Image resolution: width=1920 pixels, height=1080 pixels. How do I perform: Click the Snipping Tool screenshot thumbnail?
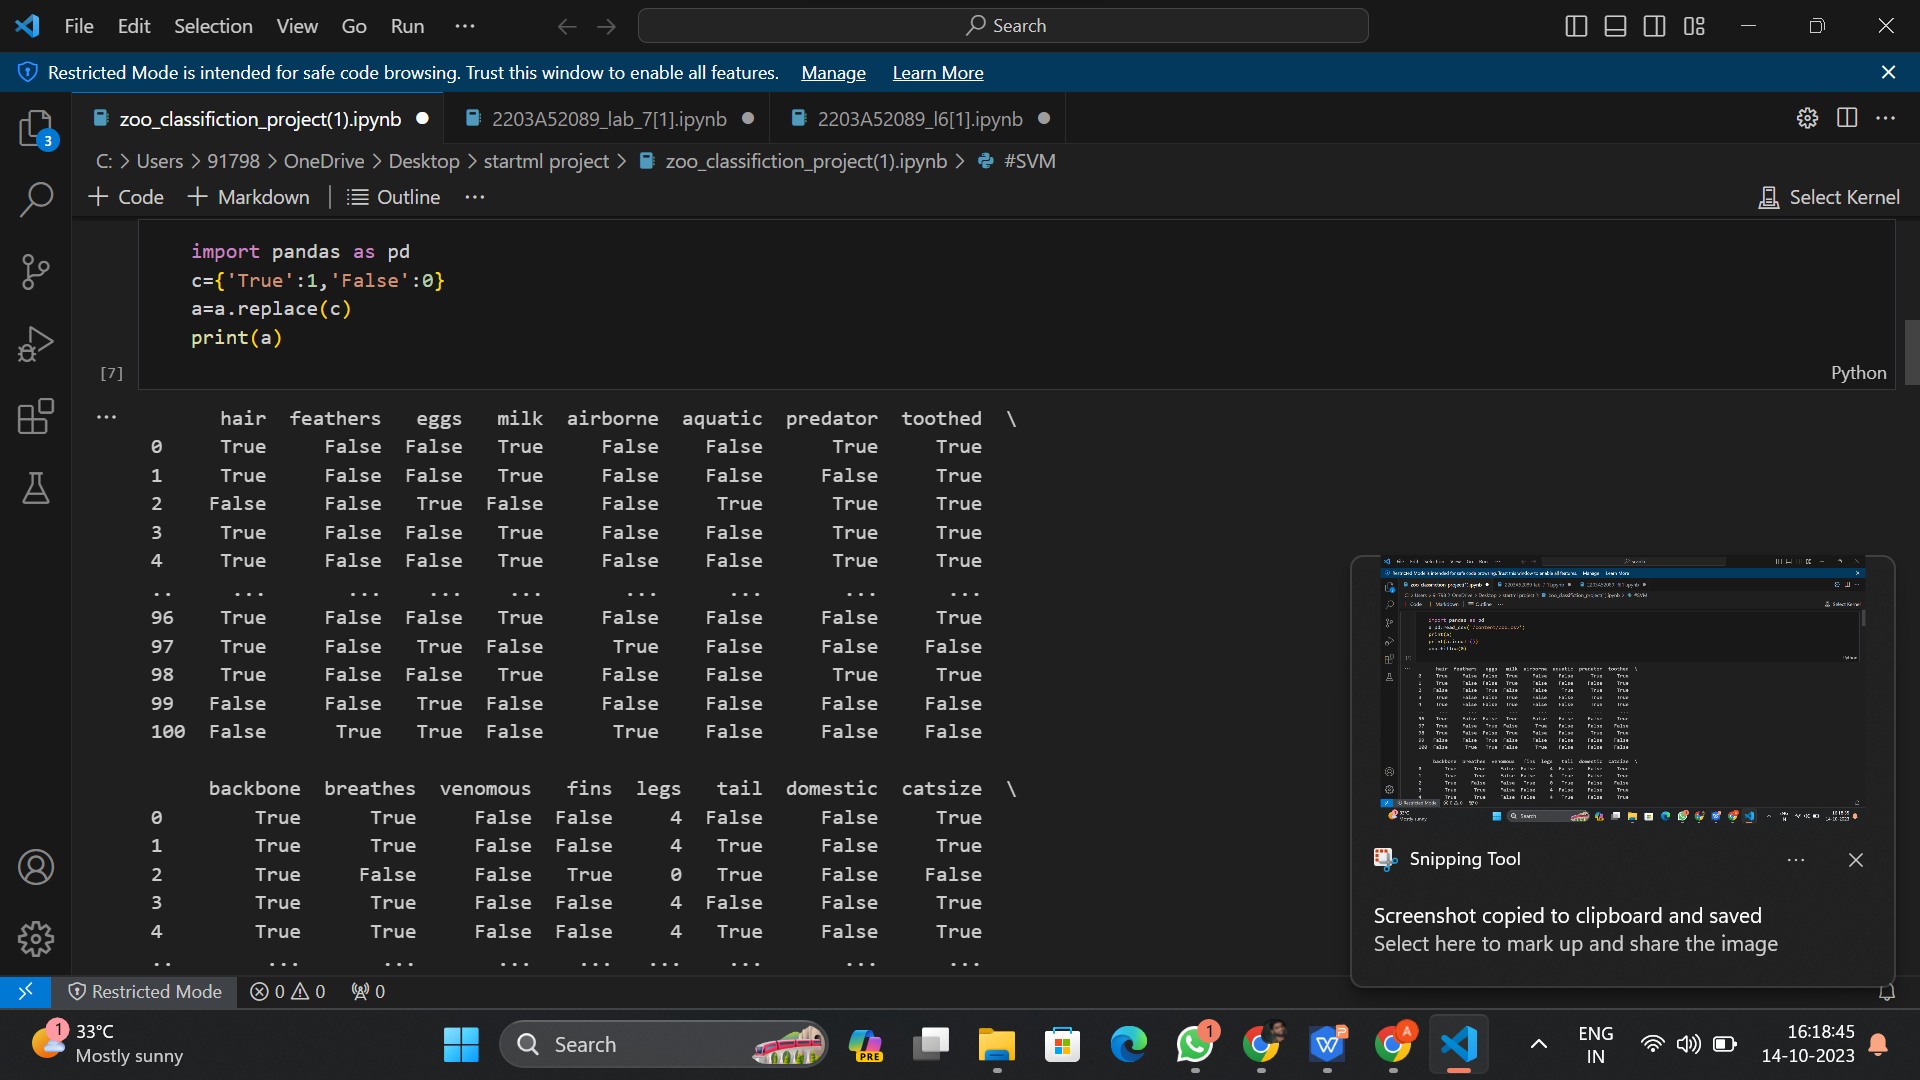pyautogui.click(x=1622, y=690)
